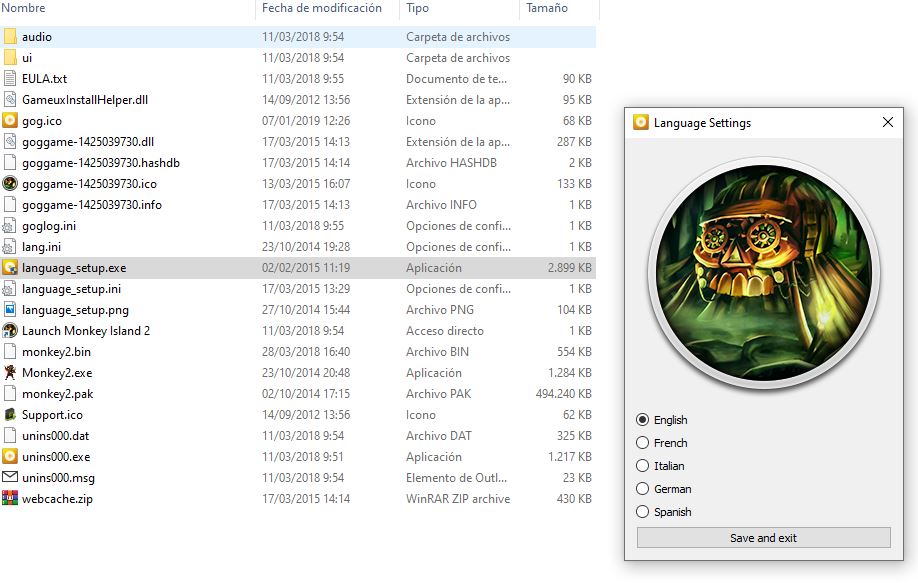
Task: Click the monkey2.pak file icon
Action: [10, 394]
